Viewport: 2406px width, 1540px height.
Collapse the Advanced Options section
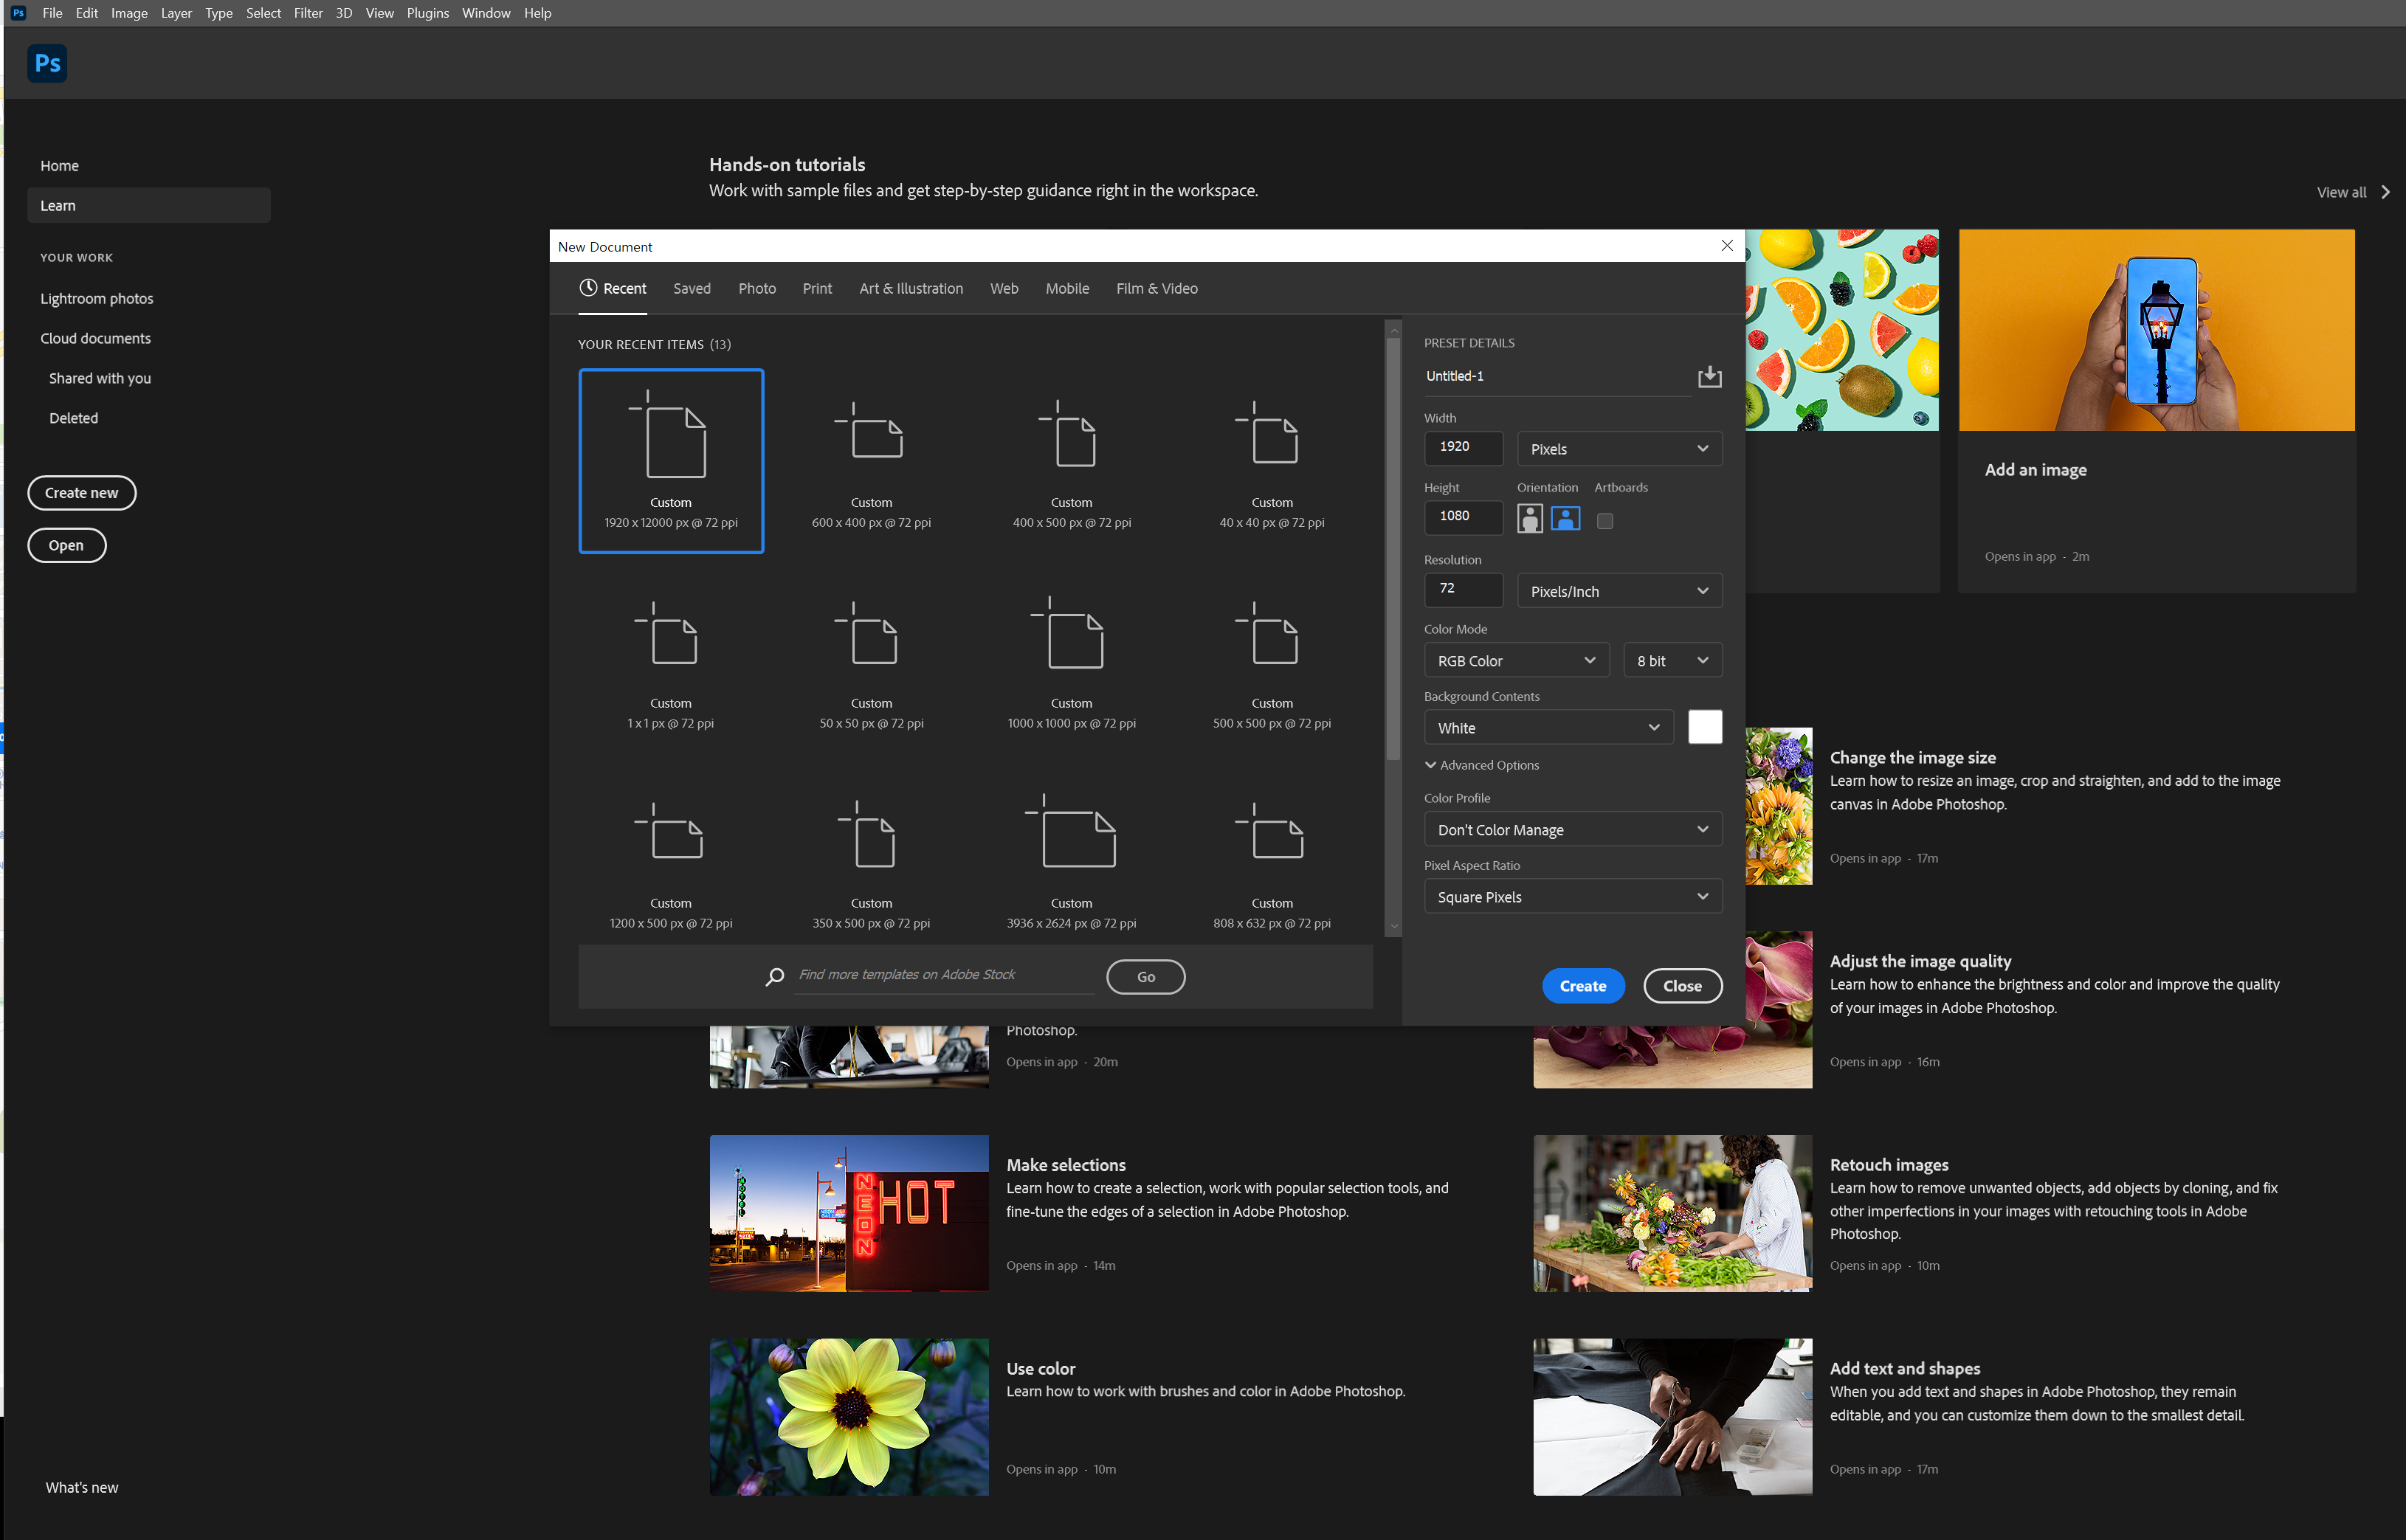(1431, 765)
